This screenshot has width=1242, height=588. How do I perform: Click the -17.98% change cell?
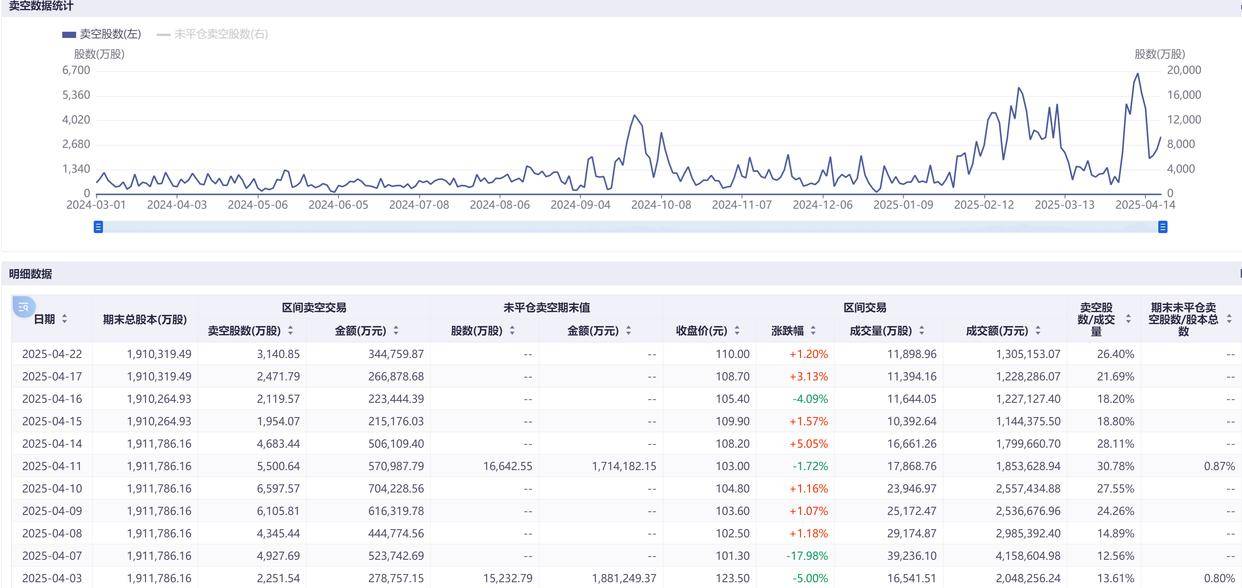point(809,556)
